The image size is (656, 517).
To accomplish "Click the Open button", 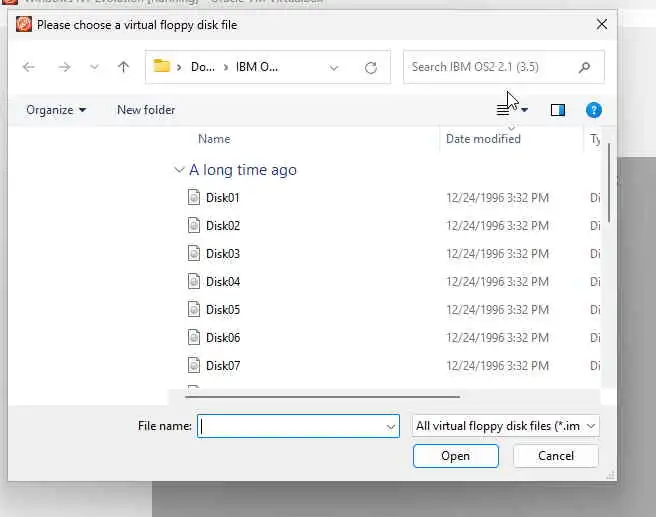I will tap(456, 456).
